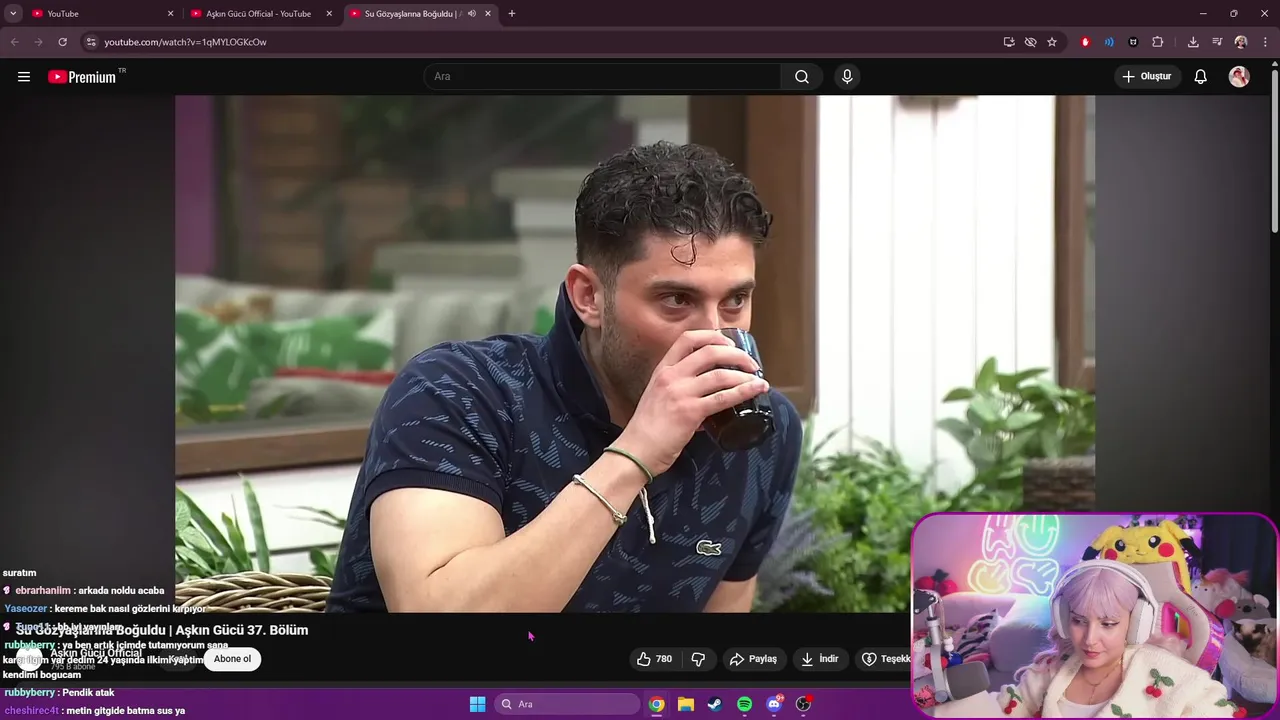Start voice search with the microphone icon
1280x720 pixels.
tap(847, 77)
